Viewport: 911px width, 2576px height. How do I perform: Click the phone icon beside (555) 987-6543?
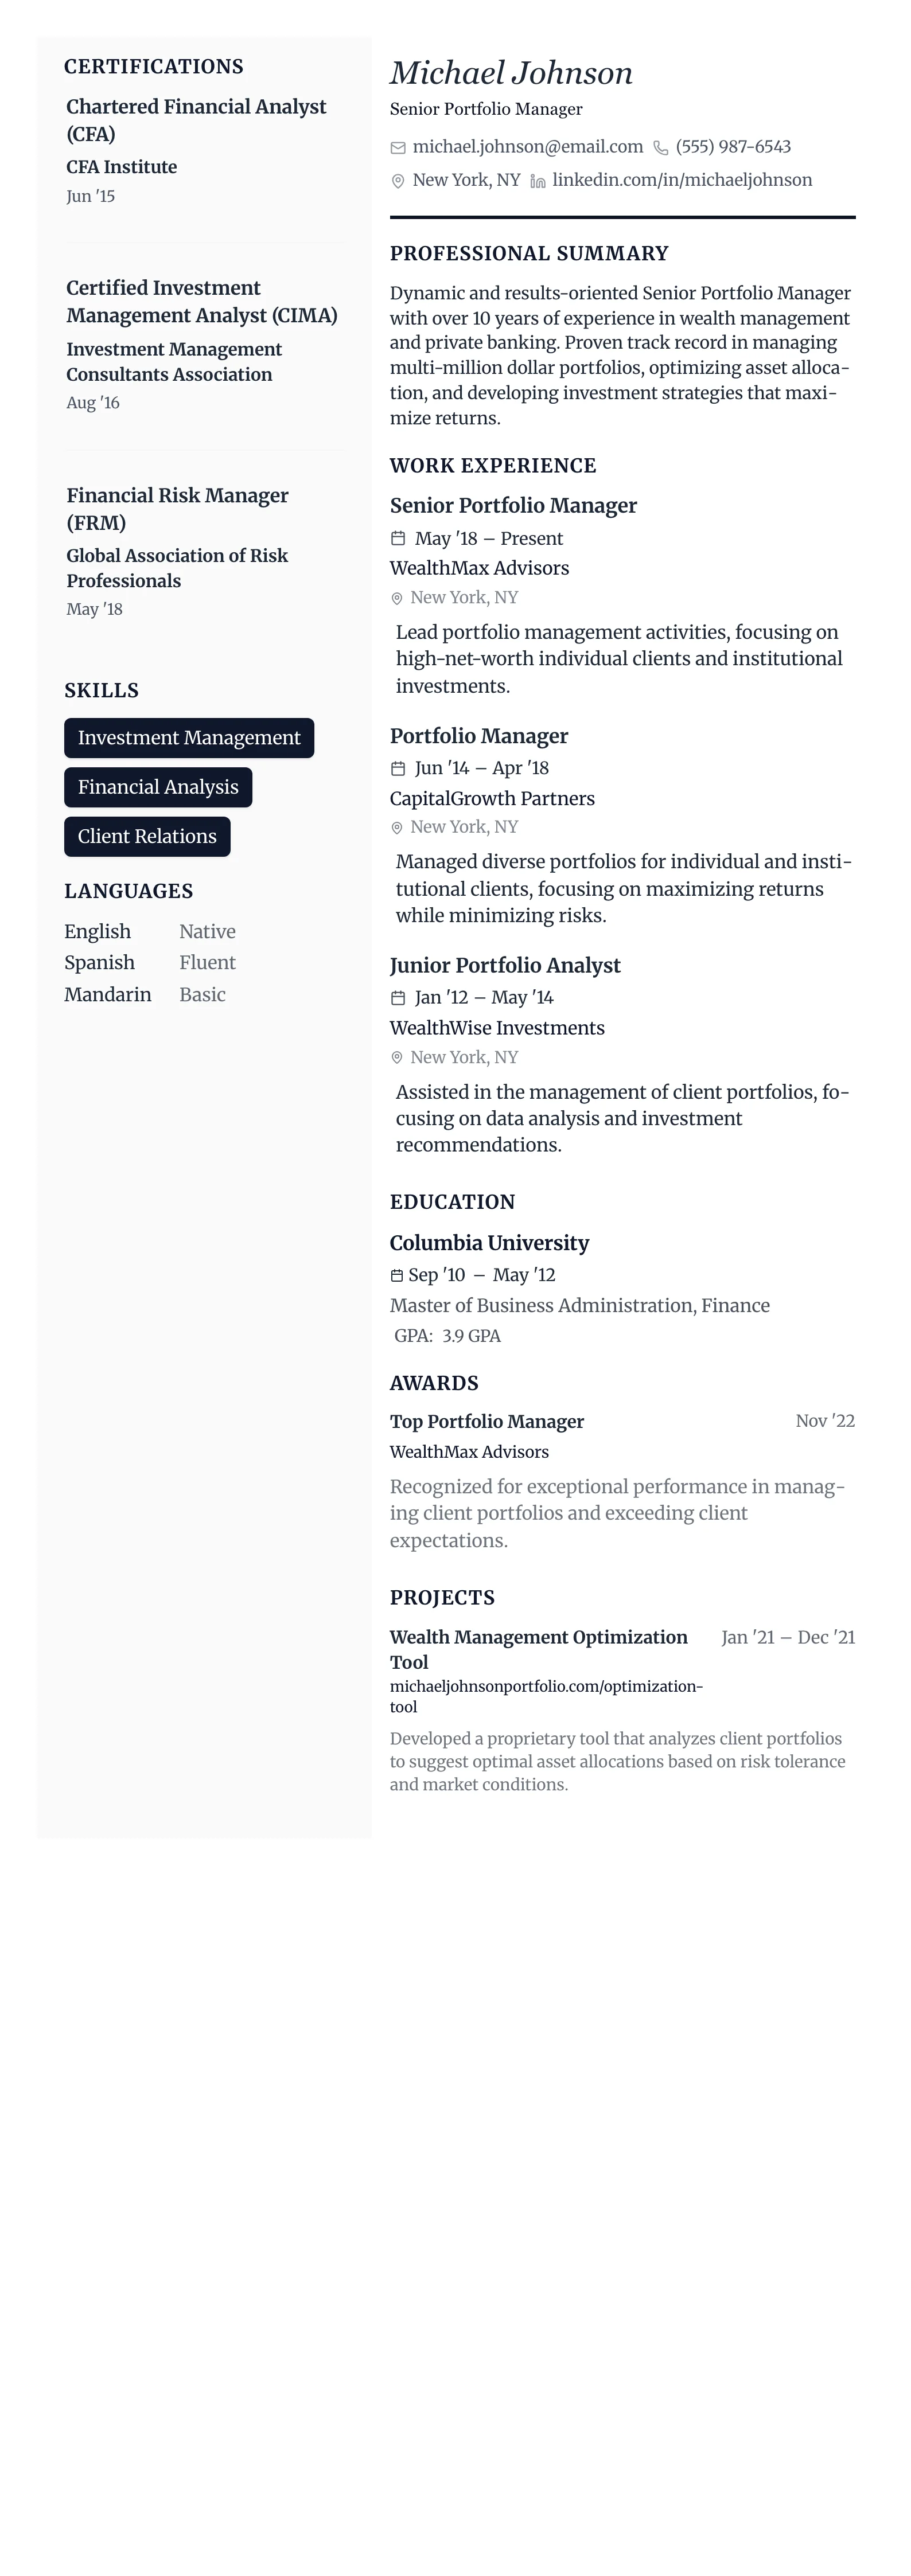click(x=661, y=148)
